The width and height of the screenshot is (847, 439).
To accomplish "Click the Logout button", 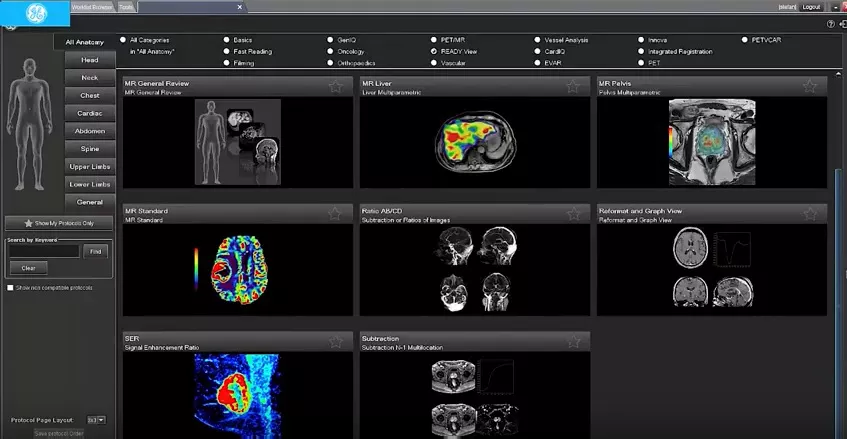I will click(811, 7).
